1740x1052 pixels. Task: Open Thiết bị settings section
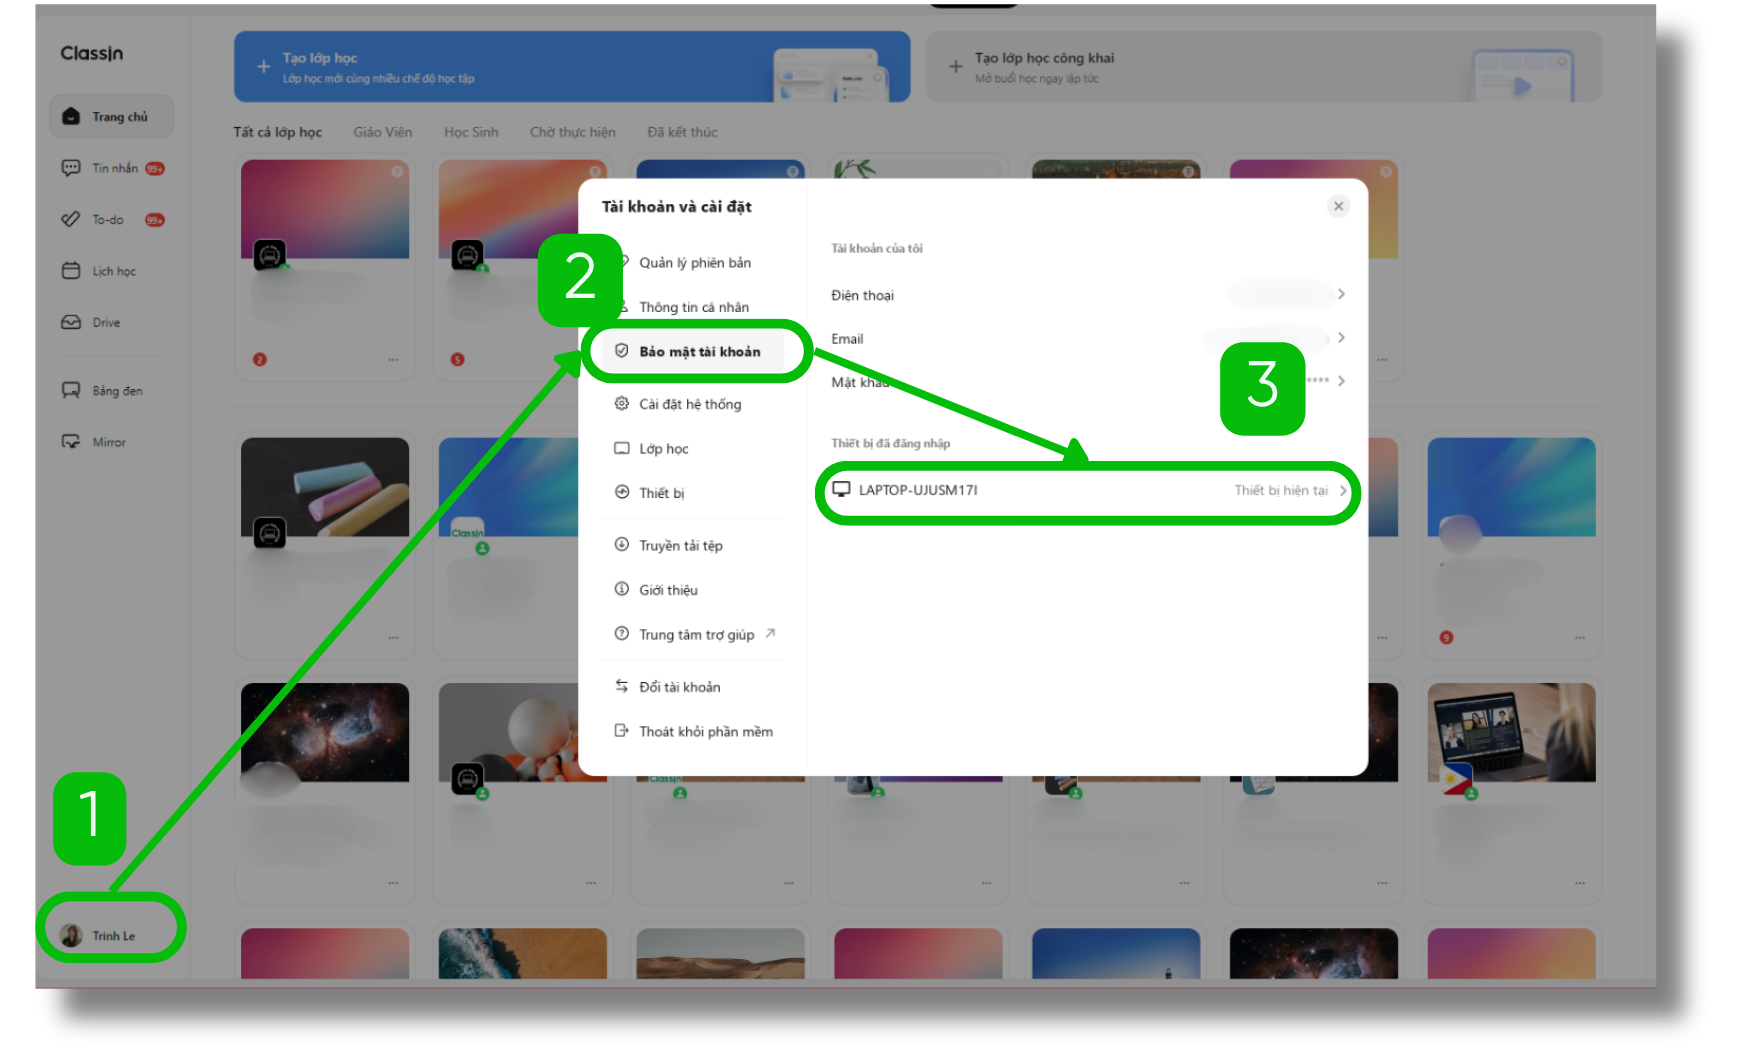661,493
